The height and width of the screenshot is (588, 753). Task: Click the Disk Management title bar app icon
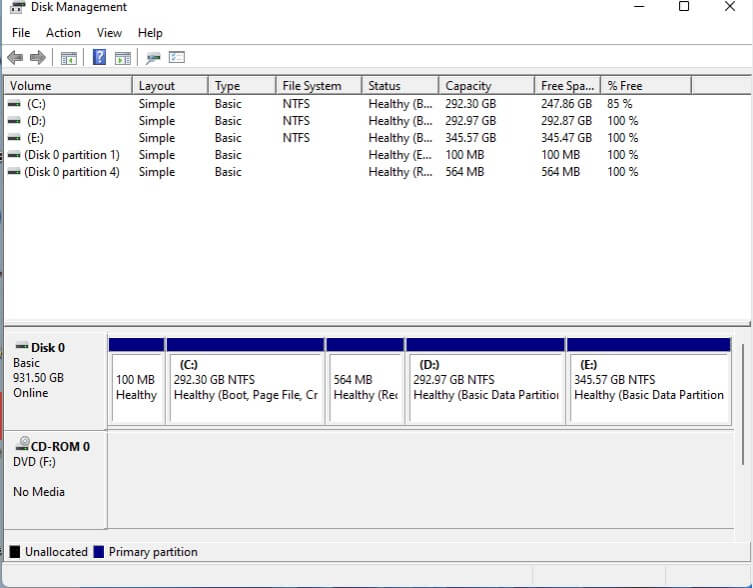click(17, 7)
